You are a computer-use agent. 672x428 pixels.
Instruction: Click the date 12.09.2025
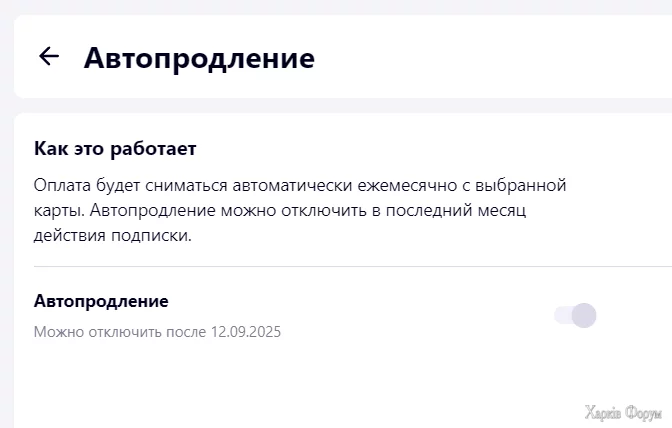click(x=246, y=331)
